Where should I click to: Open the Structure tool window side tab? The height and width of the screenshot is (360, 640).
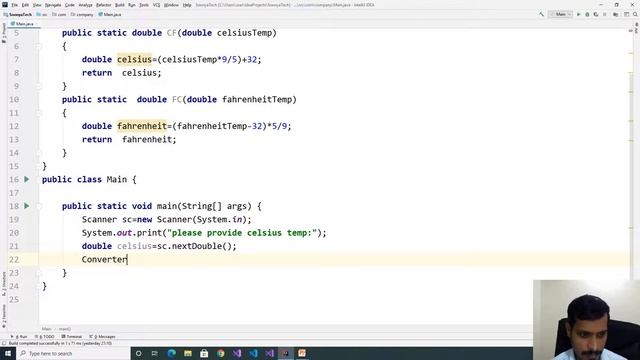[4, 284]
